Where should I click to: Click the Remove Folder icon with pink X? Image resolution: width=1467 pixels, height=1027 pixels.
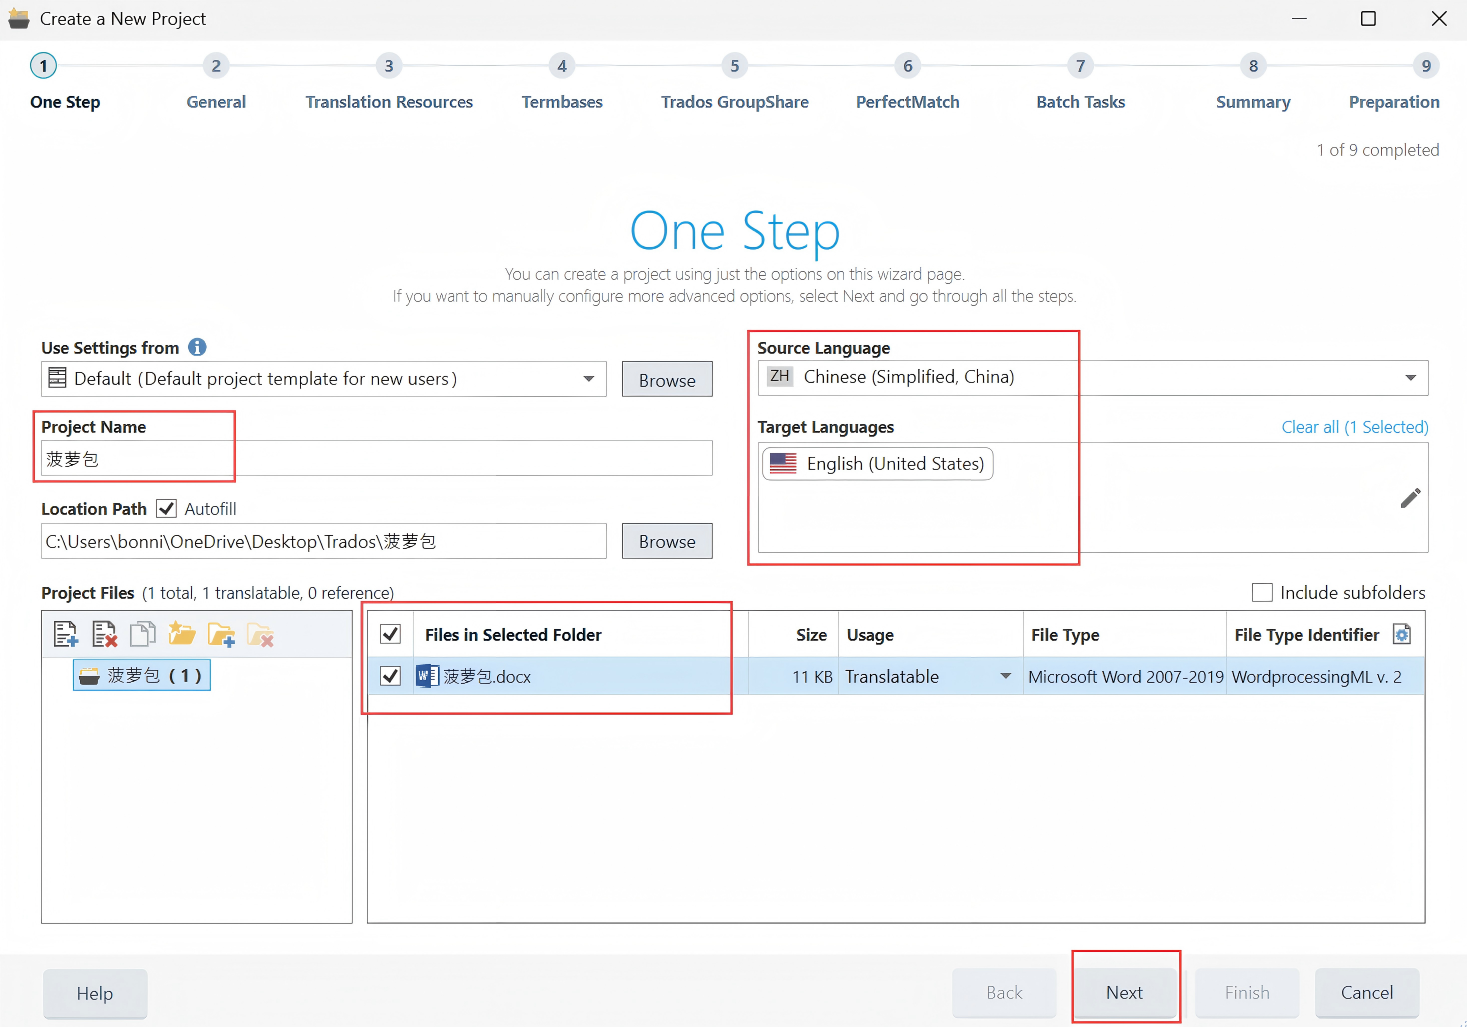[260, 634]
